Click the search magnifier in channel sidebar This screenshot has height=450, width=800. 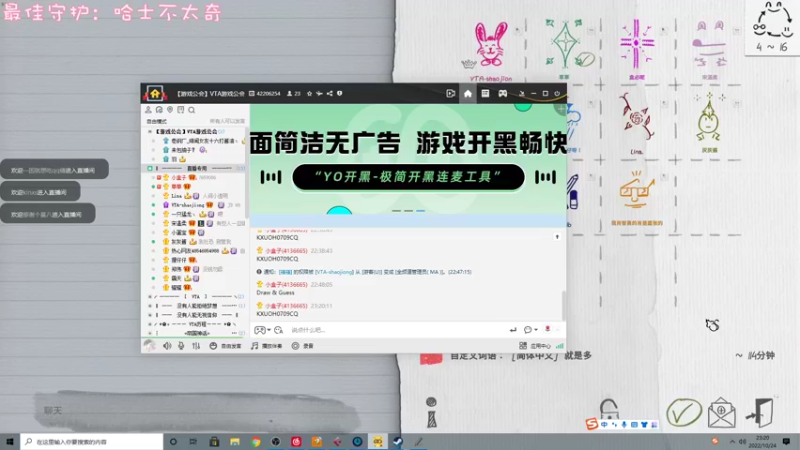192,110
